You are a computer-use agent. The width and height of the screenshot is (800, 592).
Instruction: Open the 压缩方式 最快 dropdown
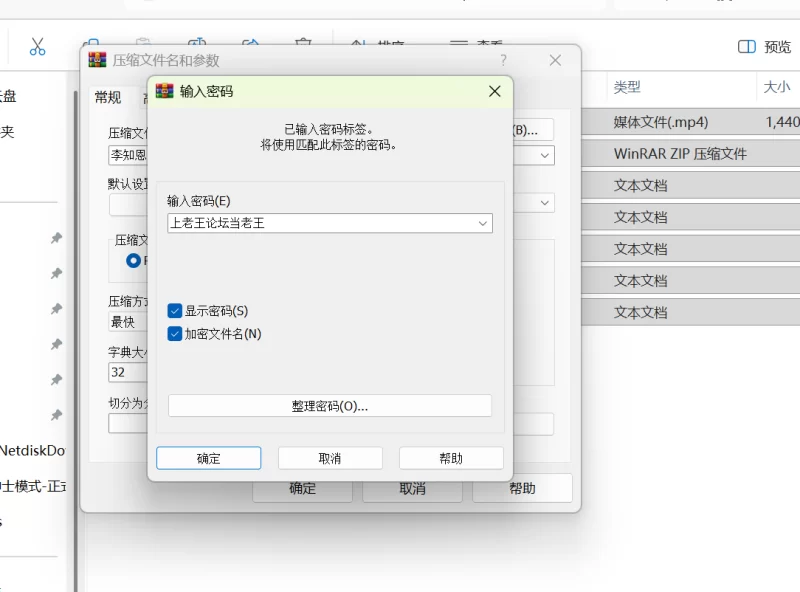click(x=127, y=322)
